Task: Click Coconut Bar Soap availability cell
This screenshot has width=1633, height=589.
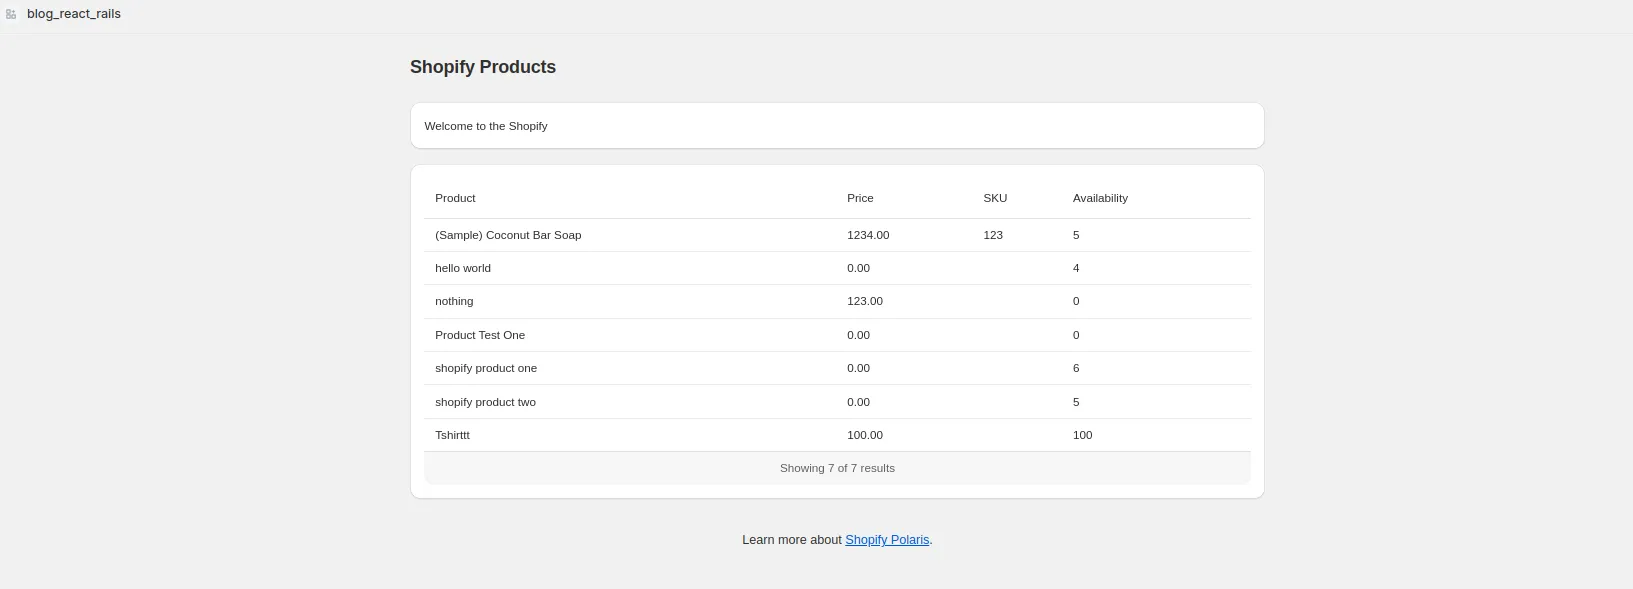Action: [1076, 235]
